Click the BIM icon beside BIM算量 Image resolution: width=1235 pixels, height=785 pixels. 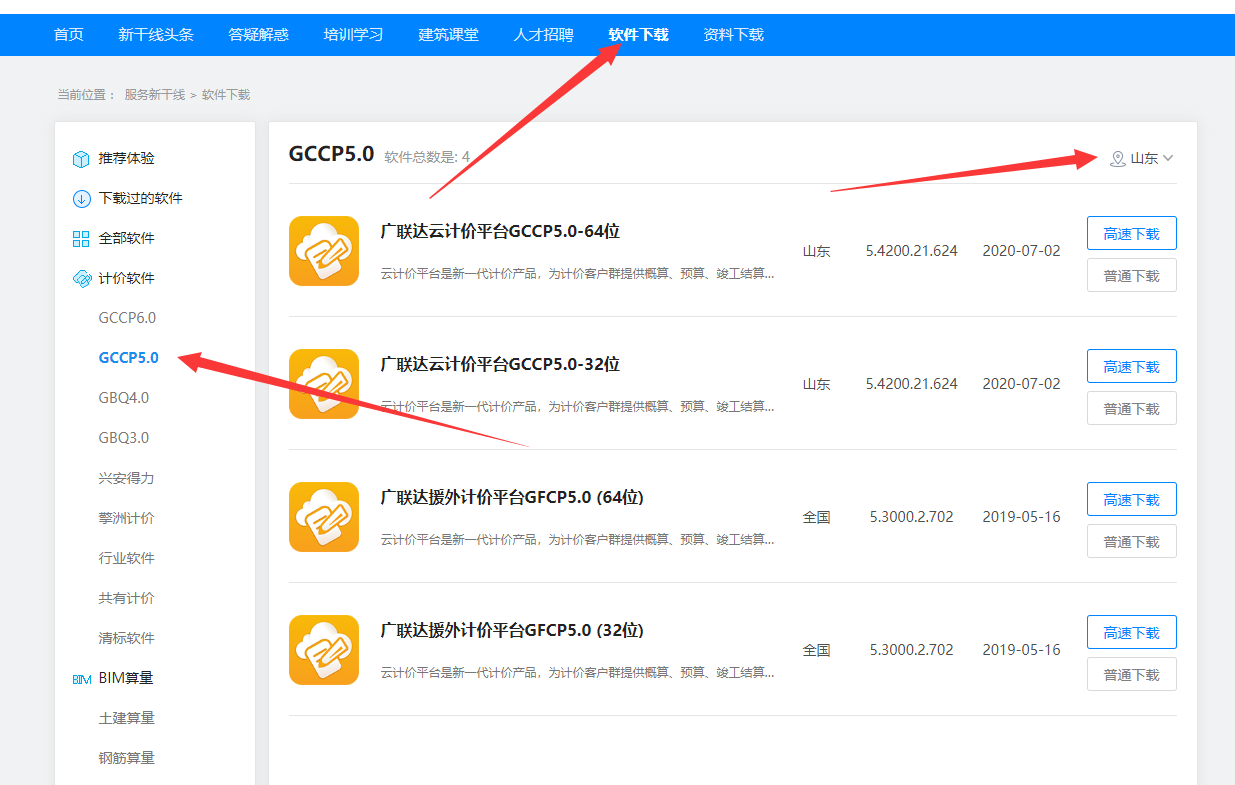(82, 679)
